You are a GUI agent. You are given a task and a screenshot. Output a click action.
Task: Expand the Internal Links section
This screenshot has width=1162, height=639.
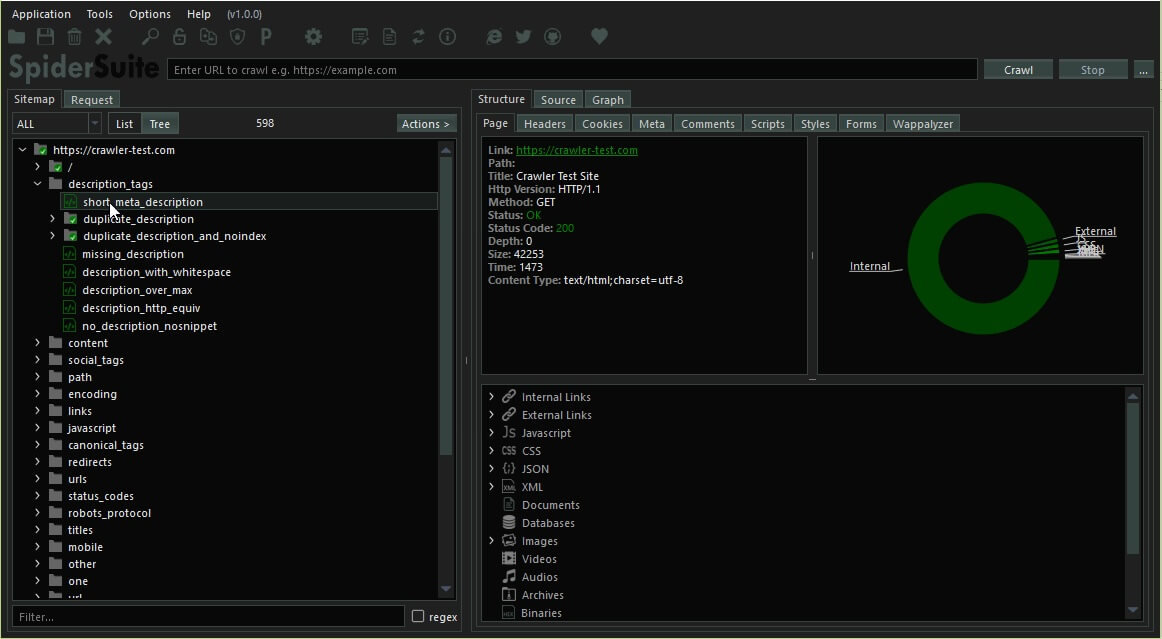pos(491,397)
